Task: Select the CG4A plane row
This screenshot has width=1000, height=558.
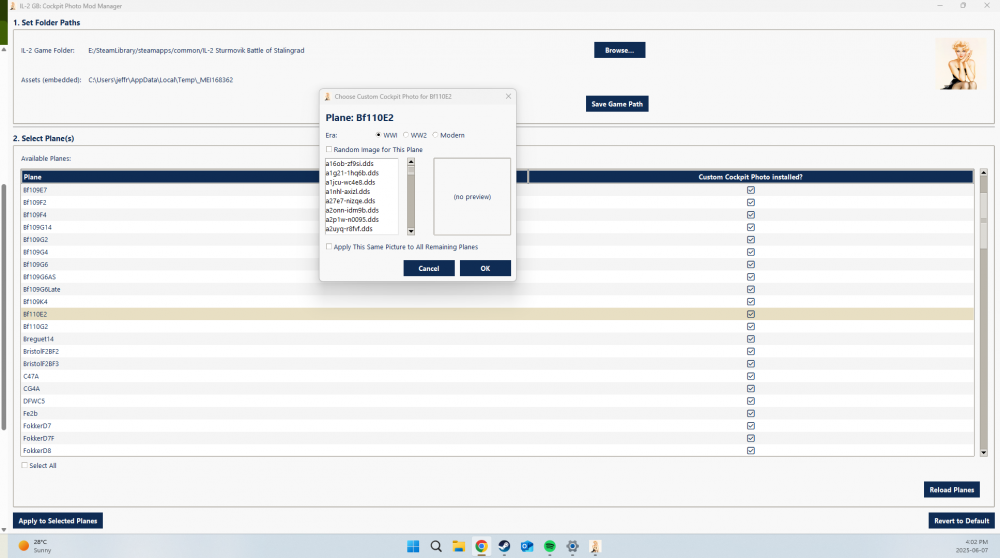Action: 497,388
